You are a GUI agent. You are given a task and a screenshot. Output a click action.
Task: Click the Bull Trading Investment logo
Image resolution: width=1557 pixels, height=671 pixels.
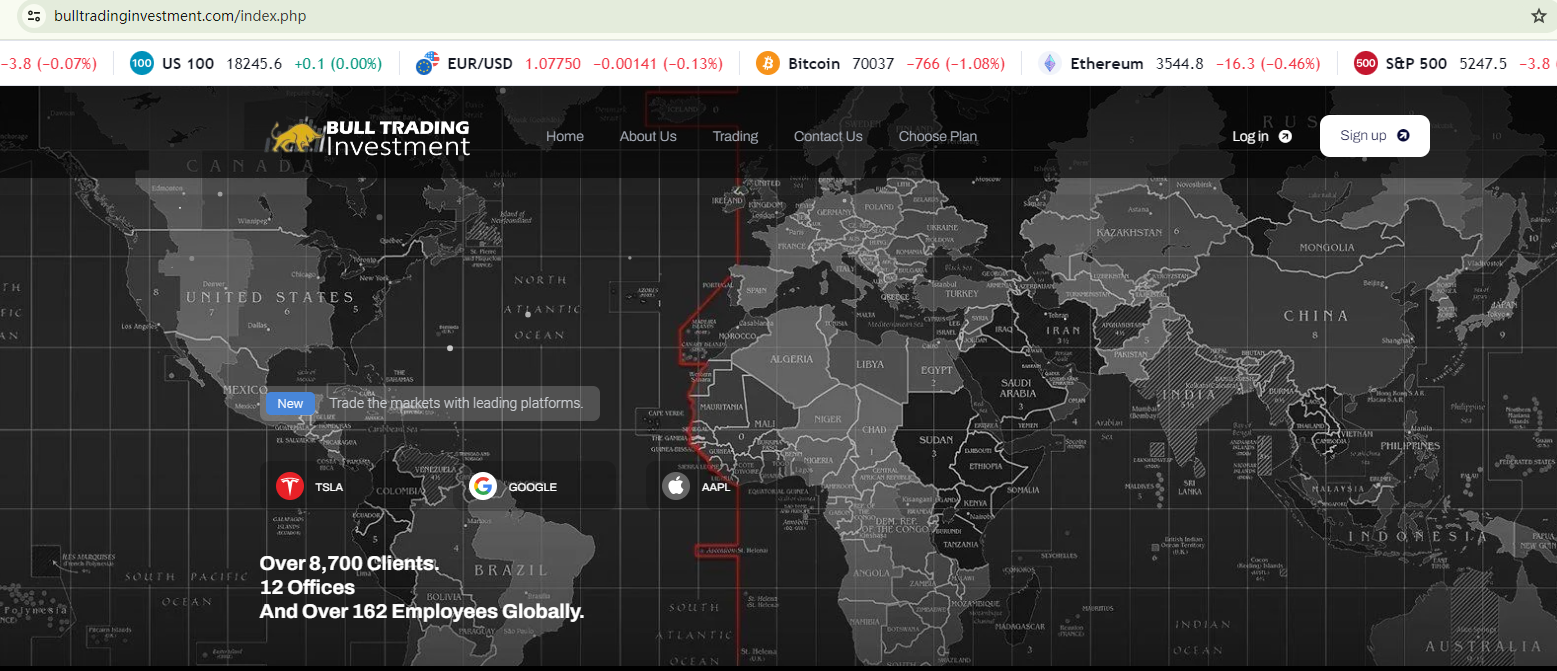pos(370,138)
